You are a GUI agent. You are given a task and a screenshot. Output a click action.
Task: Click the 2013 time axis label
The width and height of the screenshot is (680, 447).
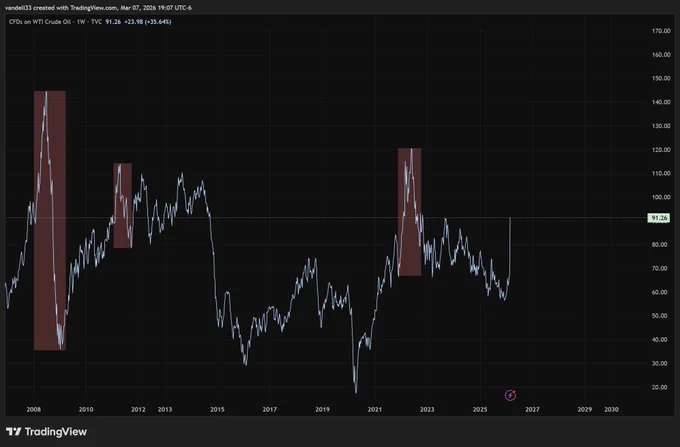point(165,409)
